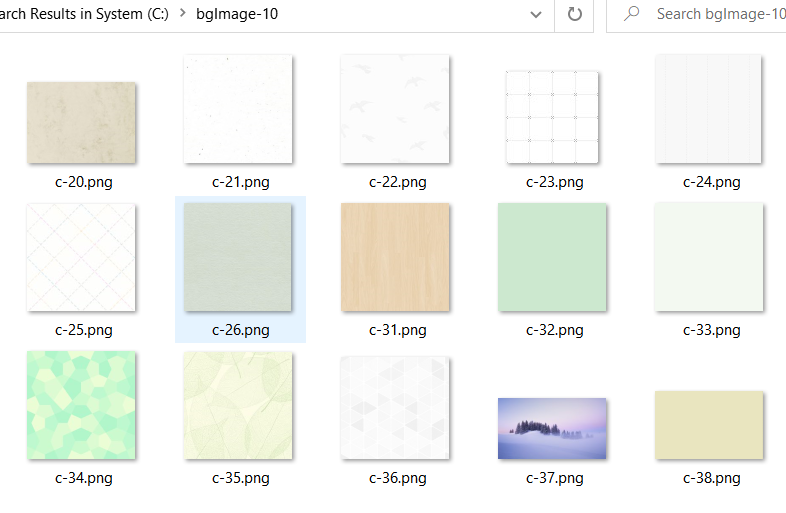Click the c-37.png file name
Screen dimensions: 786x513
[x=554, y=478]
